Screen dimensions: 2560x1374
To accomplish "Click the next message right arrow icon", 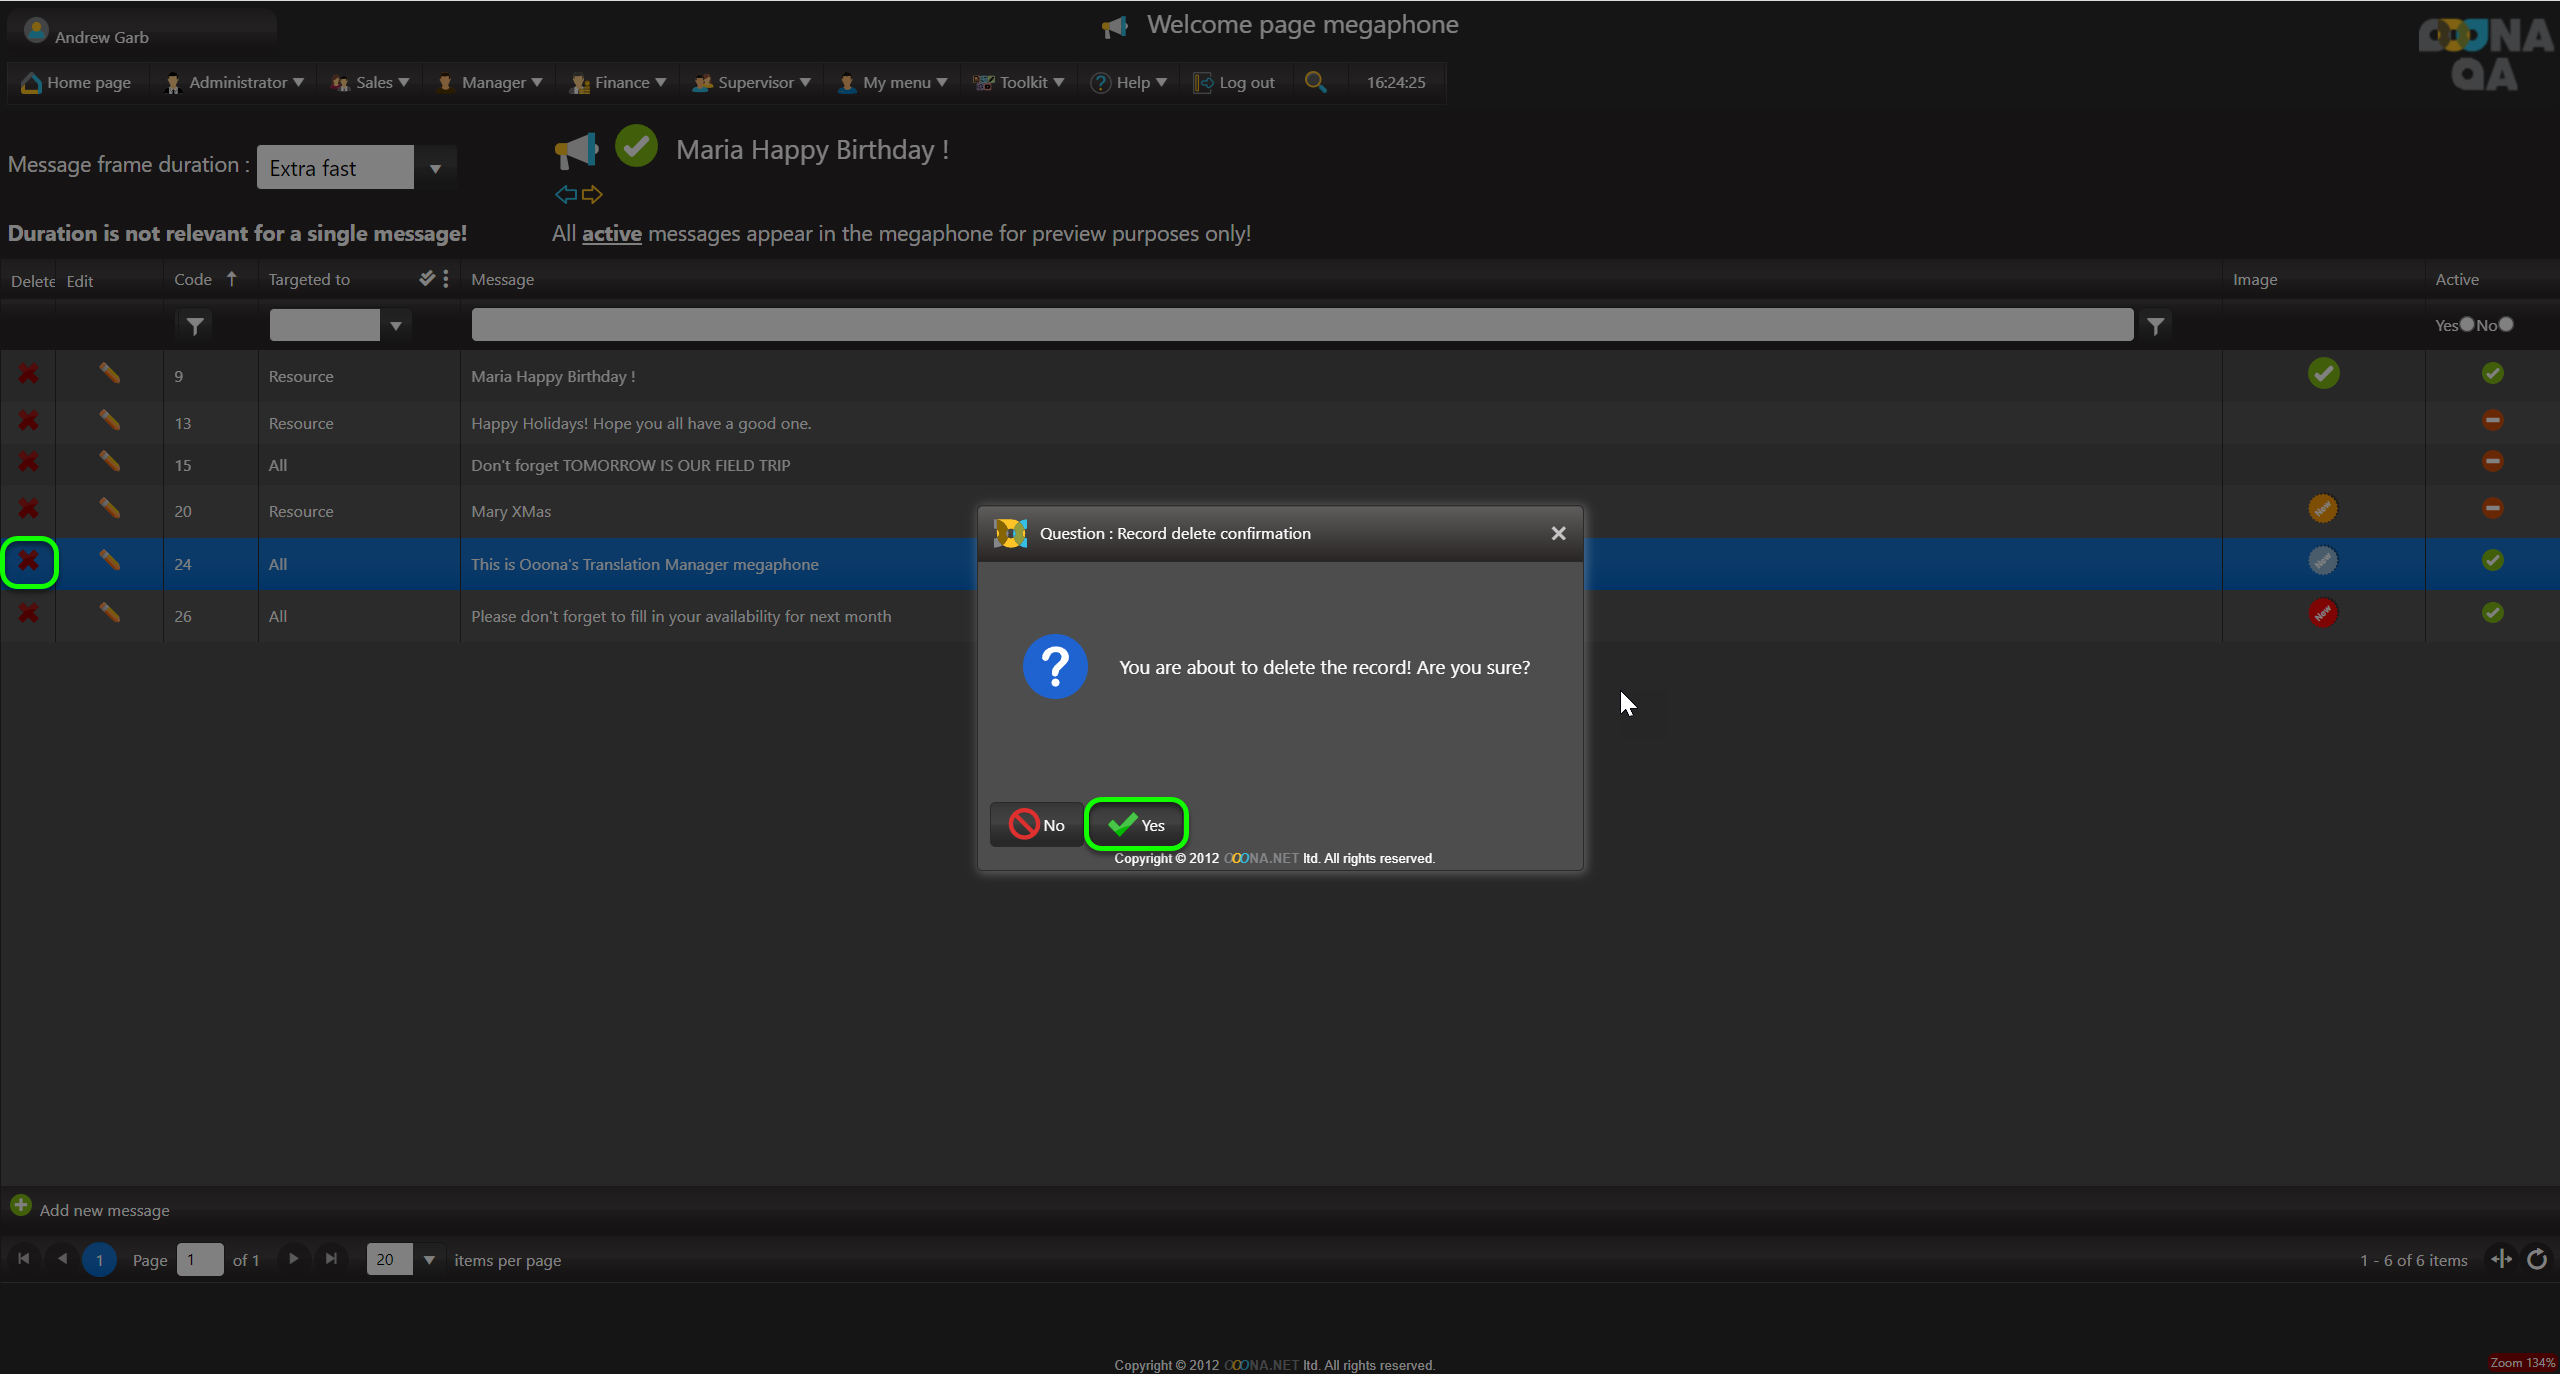I will point(592,194).
